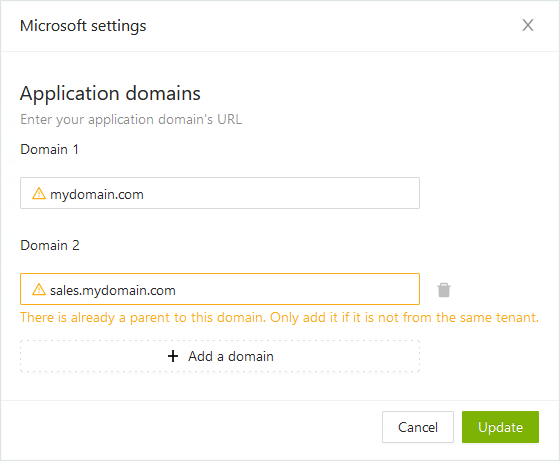Delete Domain 2 with the trash icon
The height and width of the screenshot is (461, 560).
(x=444, y=290)
